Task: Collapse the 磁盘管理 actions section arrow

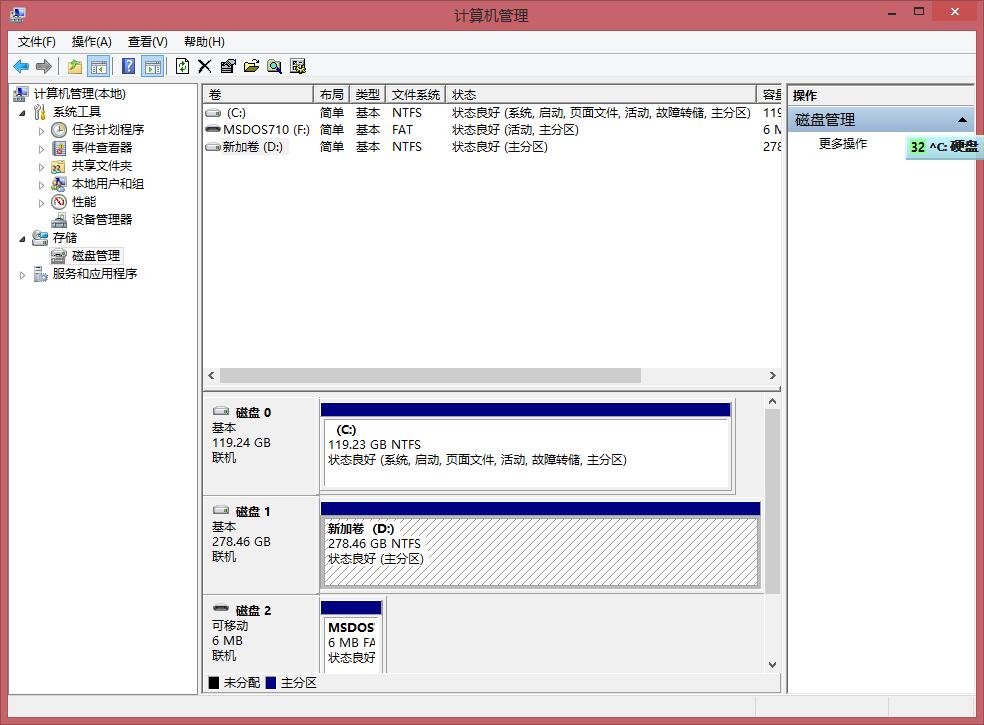Action: pos(962,120)
